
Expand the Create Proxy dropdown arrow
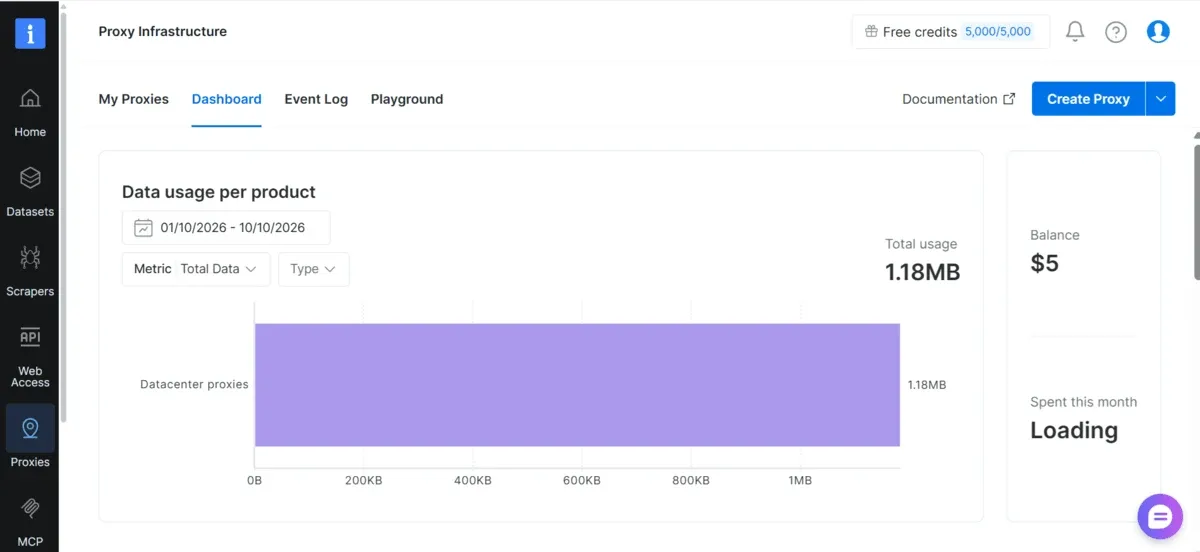1161,99
